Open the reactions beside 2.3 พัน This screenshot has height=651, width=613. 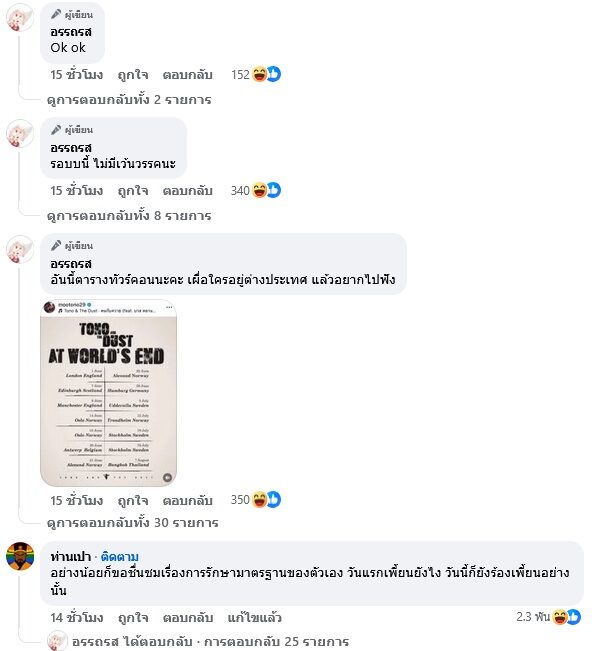pos(566,617)
